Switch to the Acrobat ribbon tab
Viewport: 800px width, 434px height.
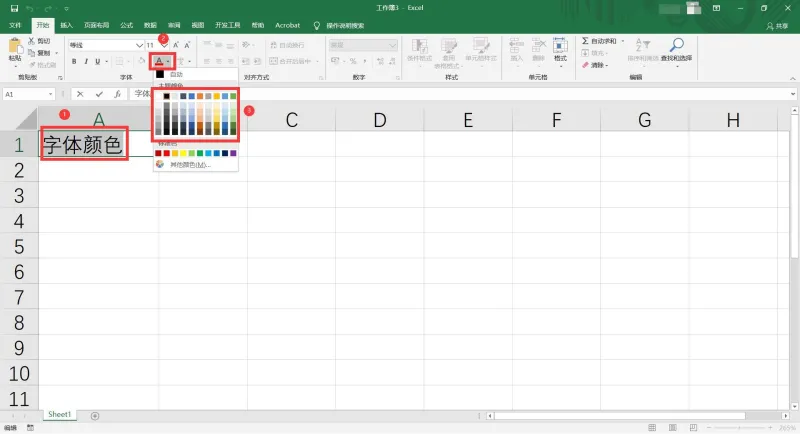(x=287, y=25)
